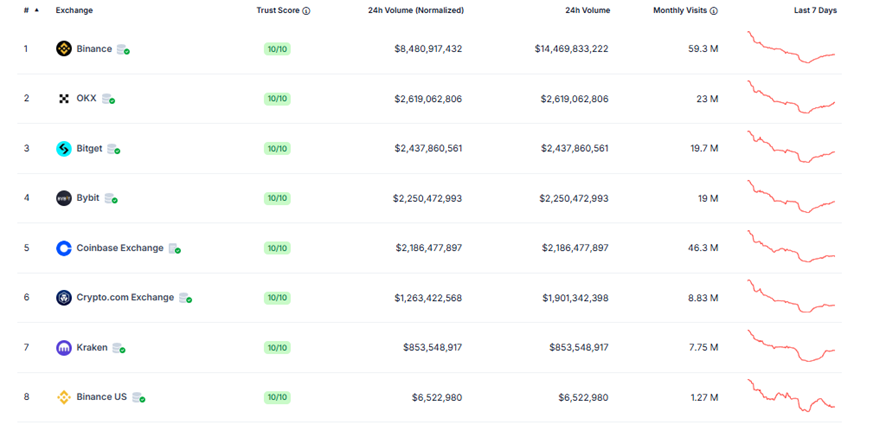The height and width of the screenshot is (425, 886).
Task: Open the Crypto.com Exchange link
Action: [125, 297]
